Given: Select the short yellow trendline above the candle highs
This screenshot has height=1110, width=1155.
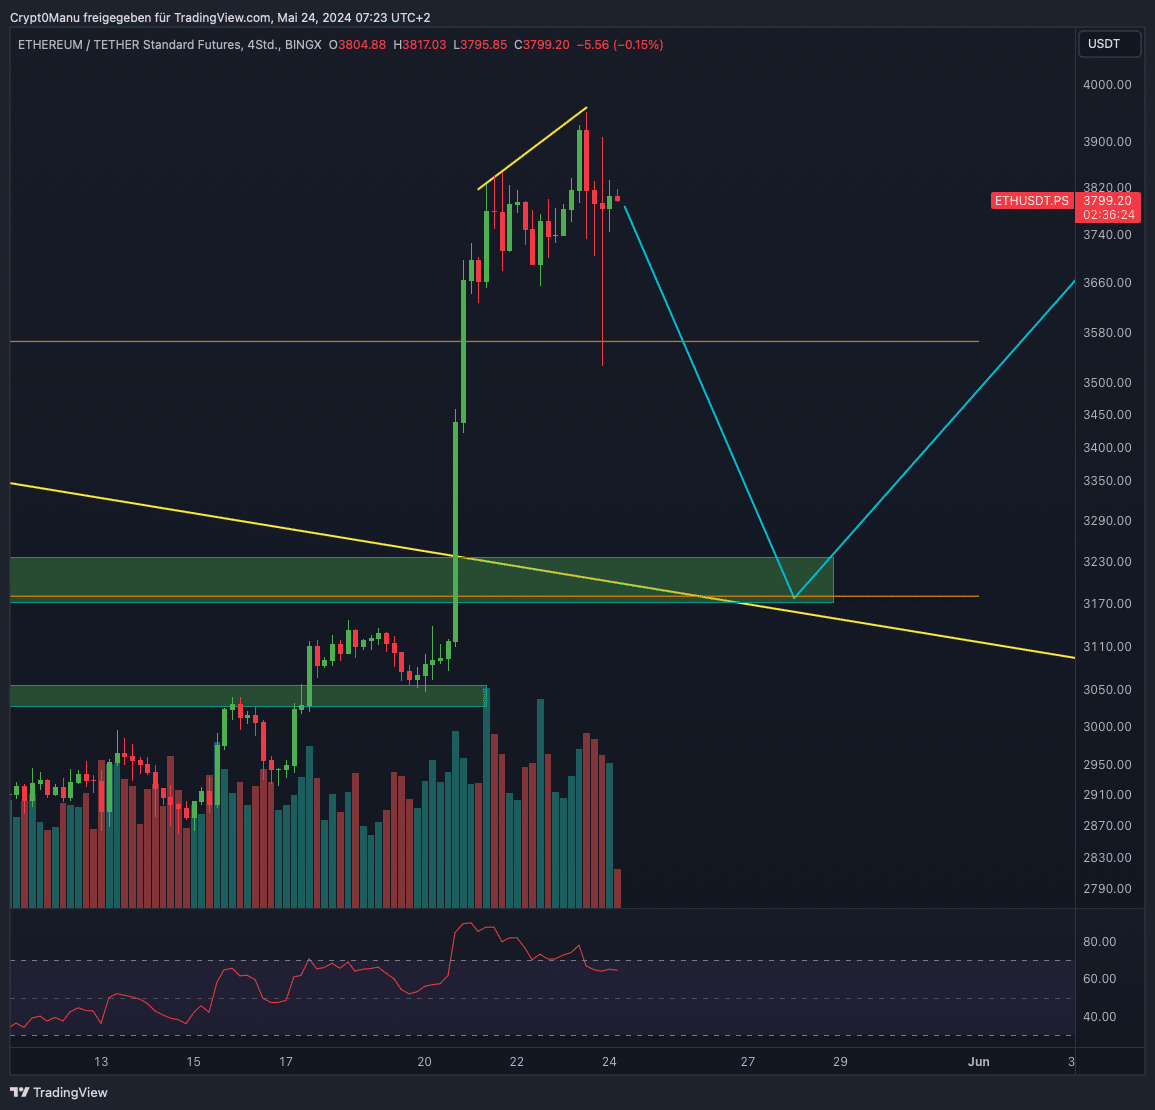Looking at the screenshot, I should pyautogui.click(x=532, y=148).
